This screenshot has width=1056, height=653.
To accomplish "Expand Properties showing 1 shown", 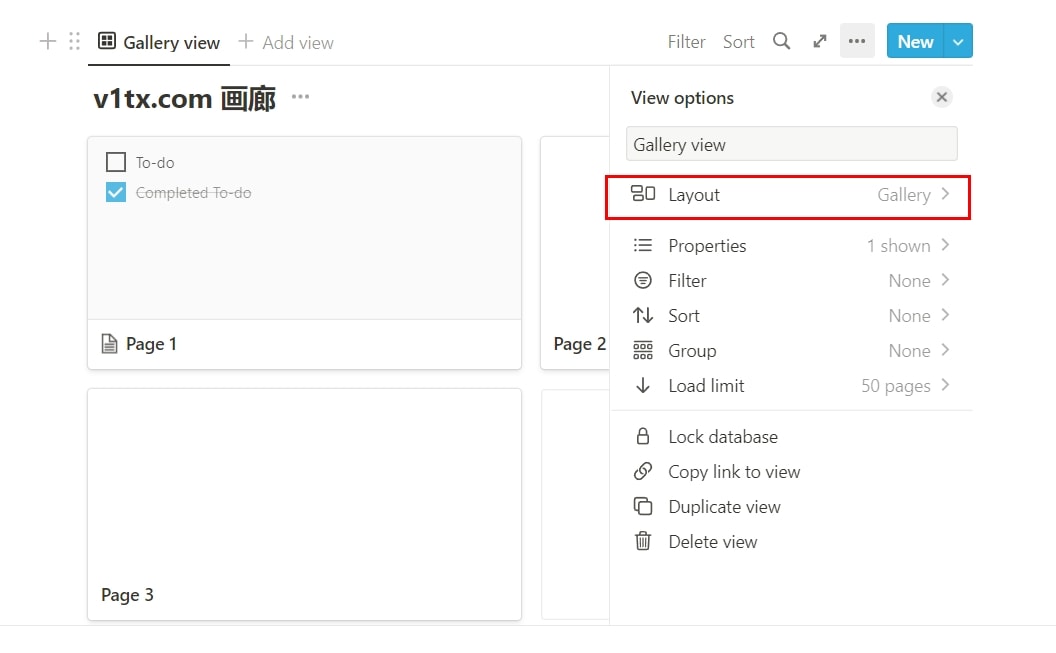I will pyautogui.click(x=788, y=246).
